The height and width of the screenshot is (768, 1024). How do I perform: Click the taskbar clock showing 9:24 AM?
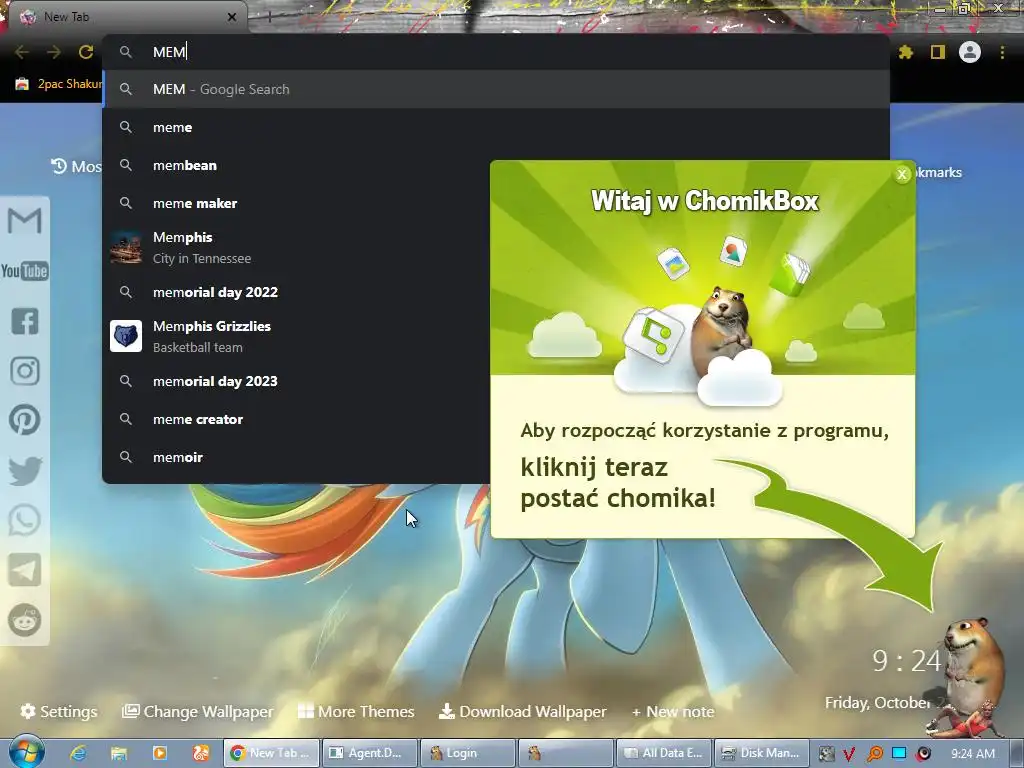(x=973, y=754)
